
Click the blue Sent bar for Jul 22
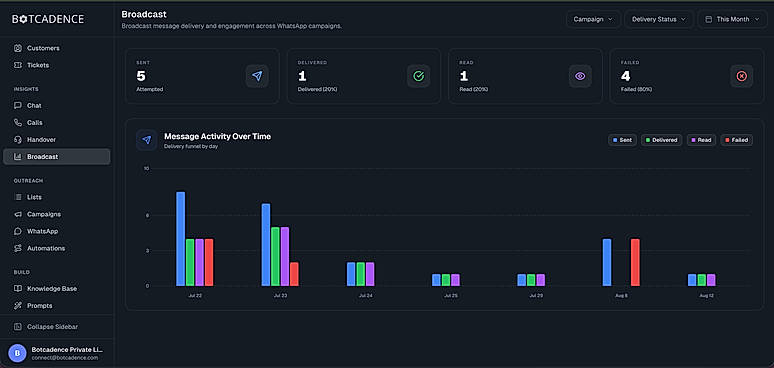coord(181,239)
